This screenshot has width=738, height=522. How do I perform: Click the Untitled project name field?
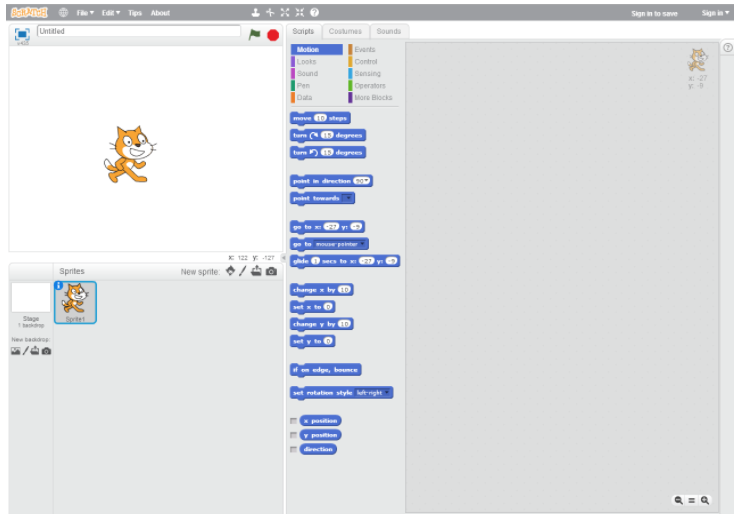(x=139, y=31)
